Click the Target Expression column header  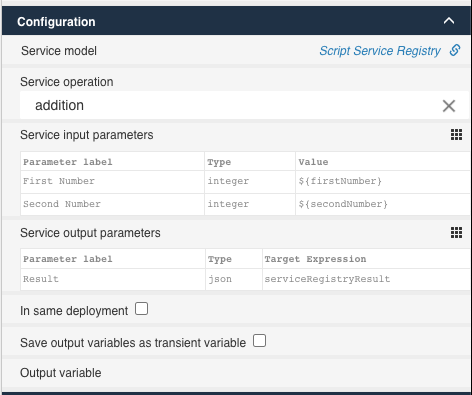point(366,259)
